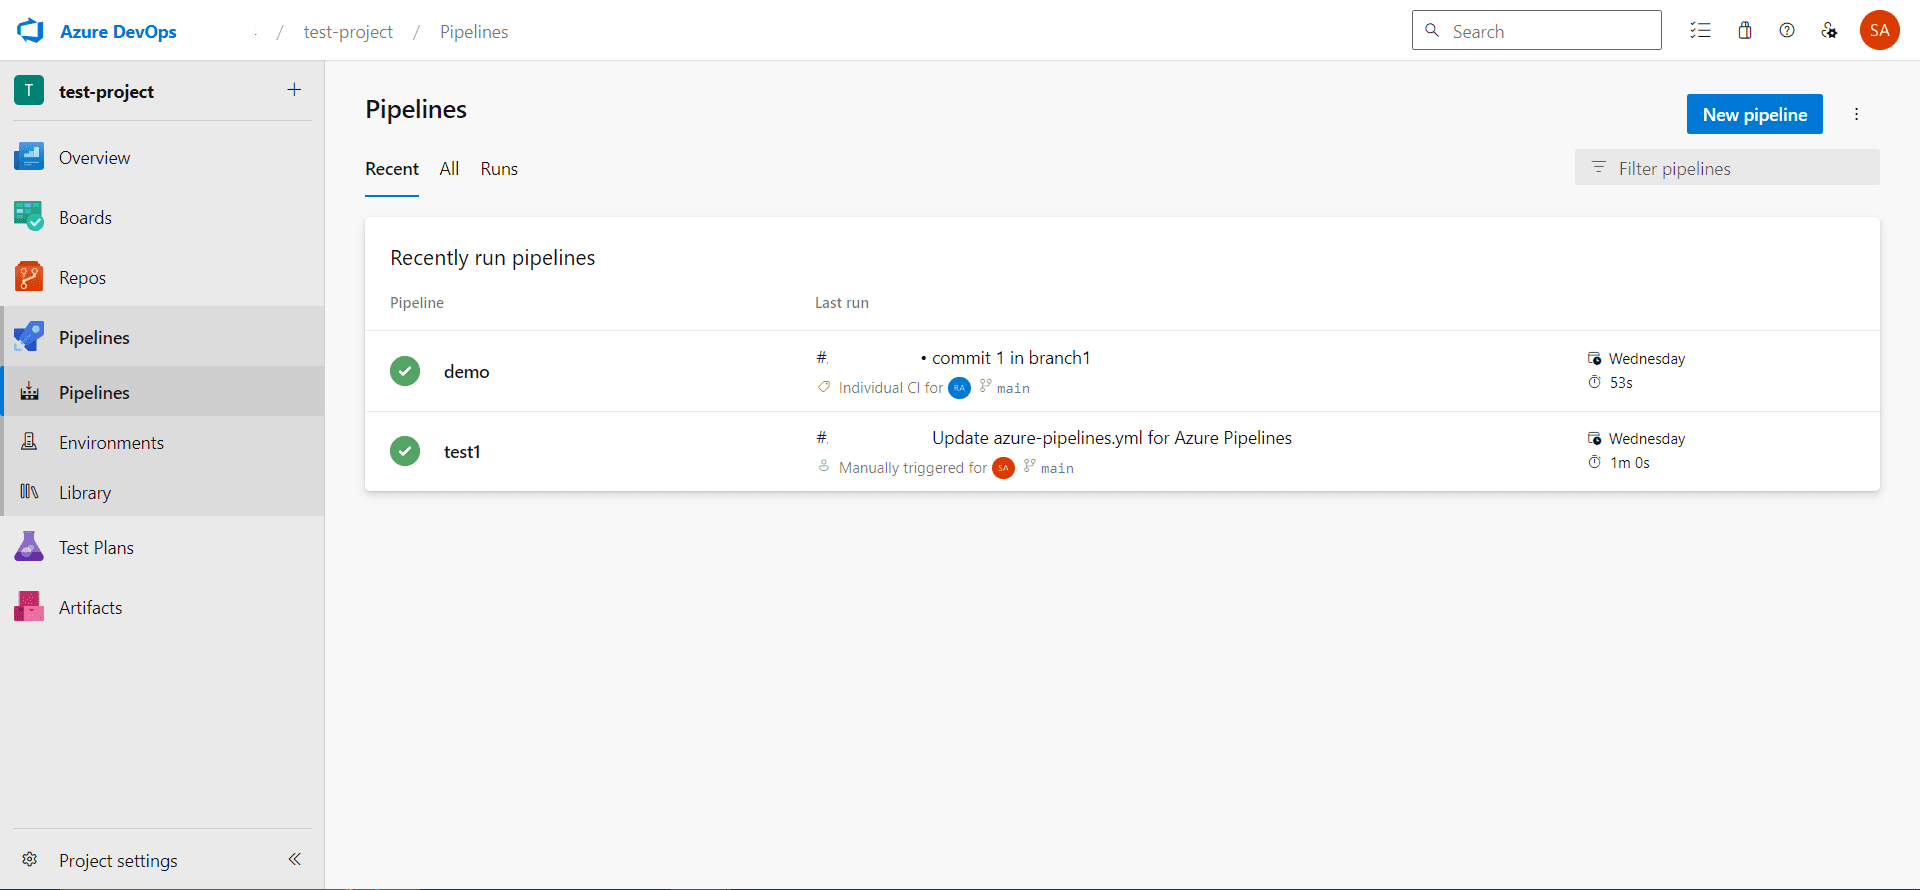Click the plus button next to test-project

pyautogui.click(x=294, y=90)
